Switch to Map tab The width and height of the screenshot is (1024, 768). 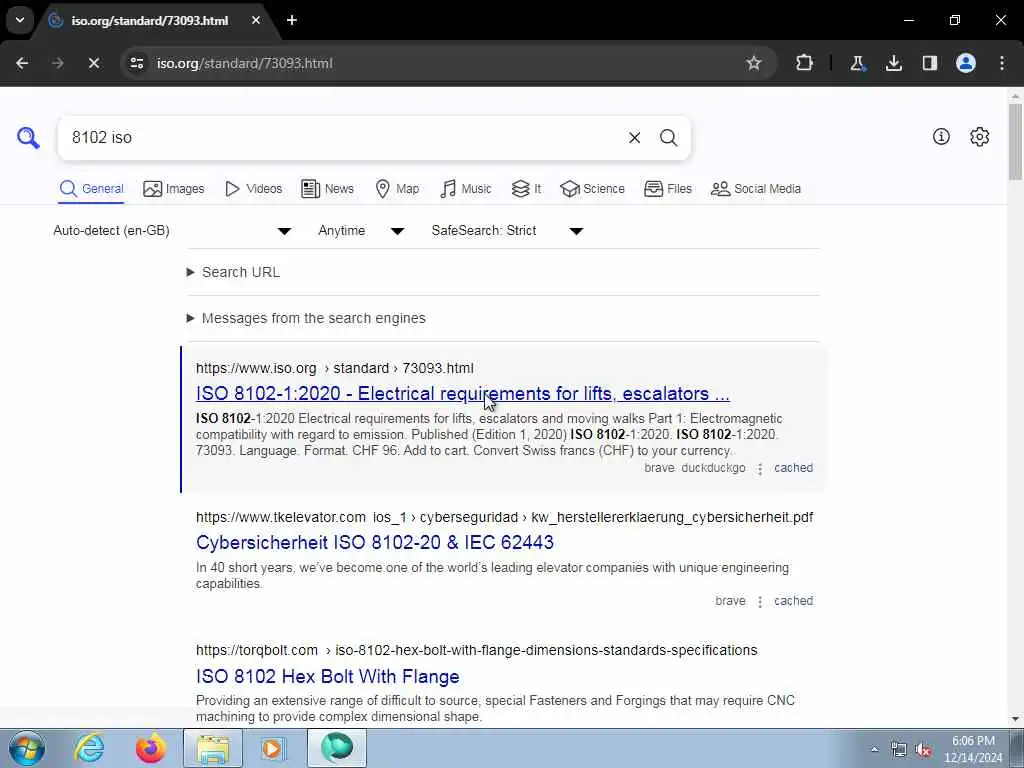397,189
